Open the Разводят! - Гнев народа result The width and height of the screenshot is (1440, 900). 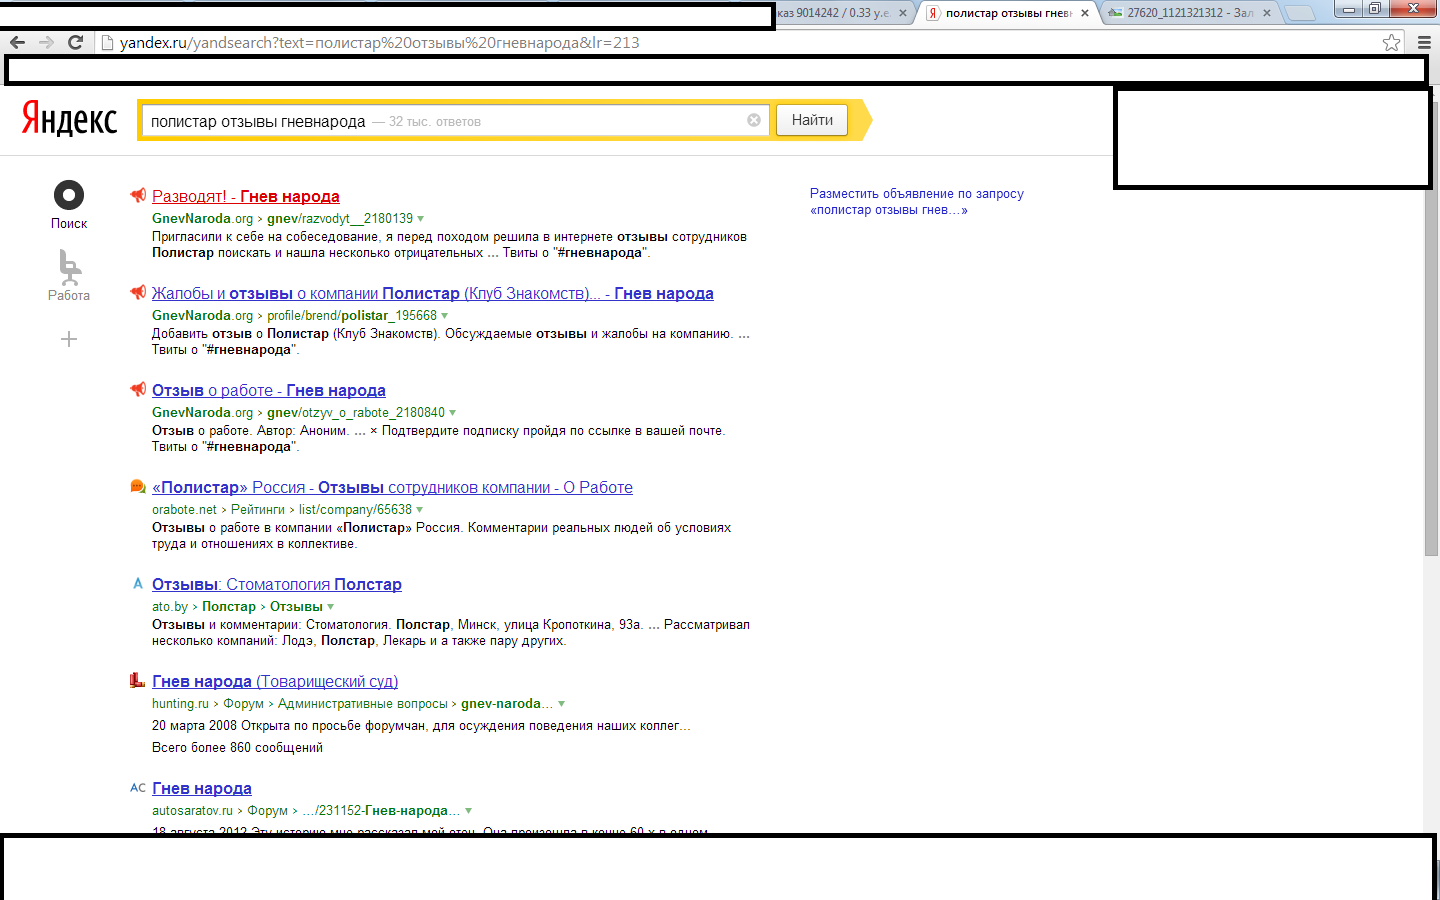pos(246,196)
